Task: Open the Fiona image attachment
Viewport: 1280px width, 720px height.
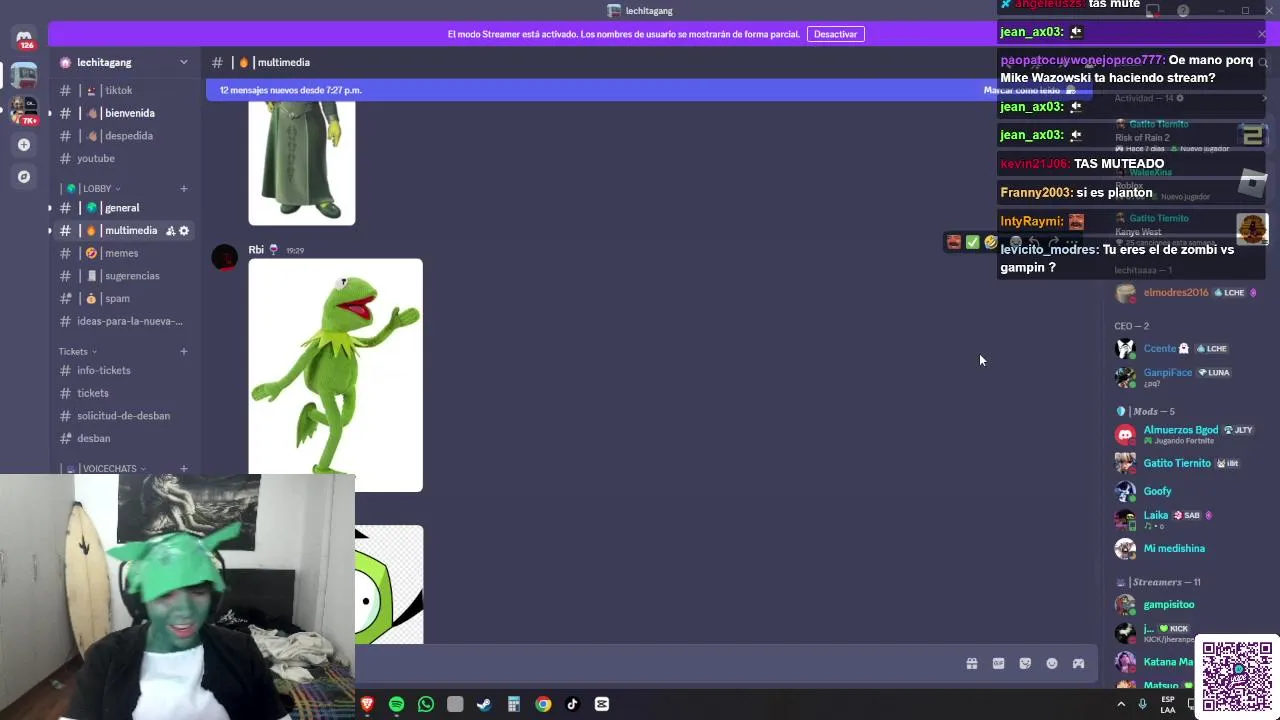Action: click(x=302, y=162)
